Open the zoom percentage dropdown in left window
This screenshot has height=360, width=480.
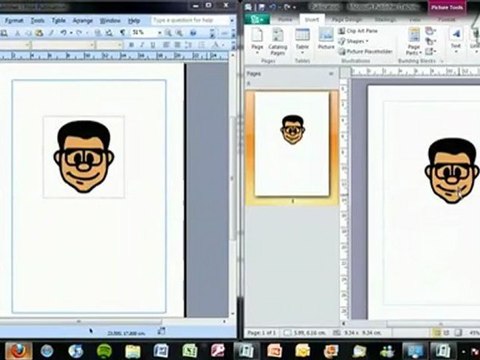pos(160,33)
